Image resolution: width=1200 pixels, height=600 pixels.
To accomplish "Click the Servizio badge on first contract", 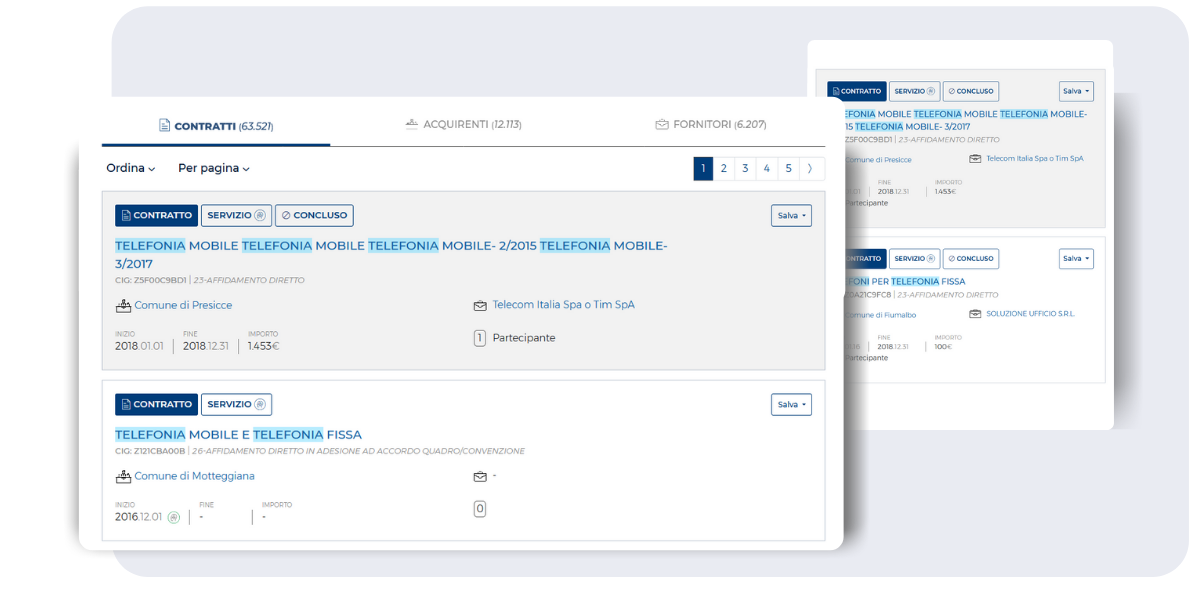I will point(236,215).
